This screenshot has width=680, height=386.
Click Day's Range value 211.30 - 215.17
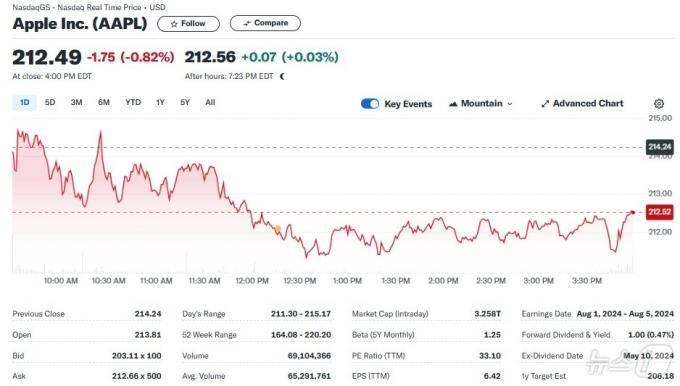(301, 314)
